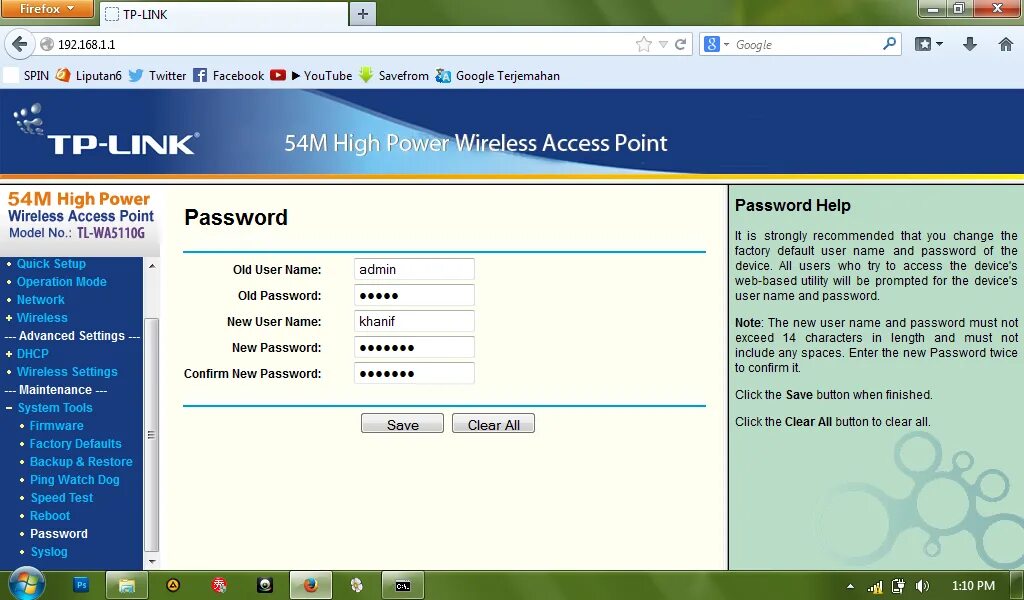This screenshot has width=1024, height=600.
Task: Open the address bar history dropdown arrow
Action: pyautogui.click(x=663, y=44)
